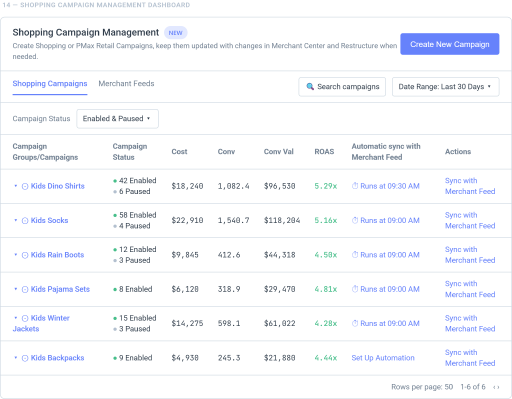
Task: Click the ROAS column header
Action: 324,152
